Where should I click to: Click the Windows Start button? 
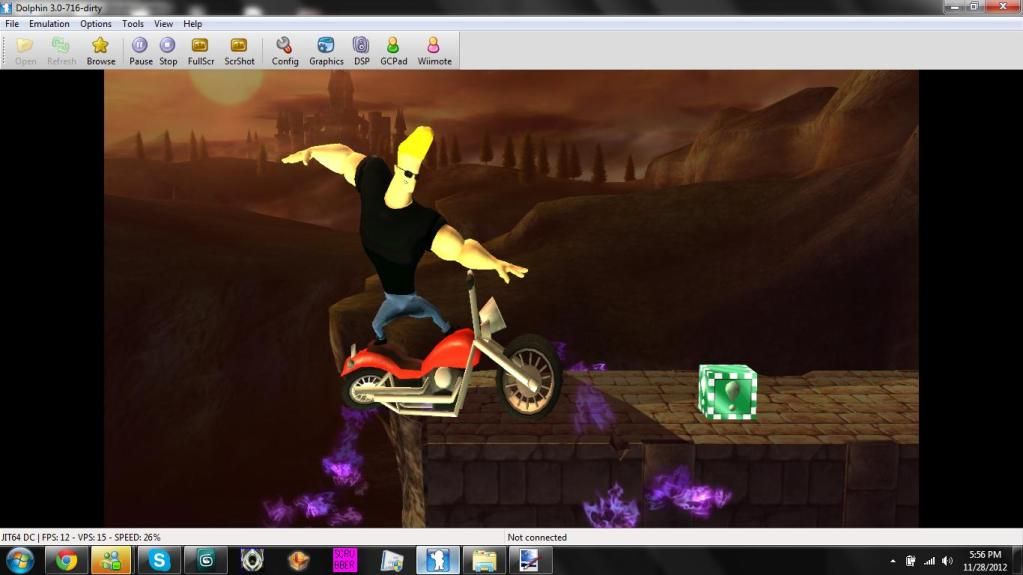(x=20, y=561)
